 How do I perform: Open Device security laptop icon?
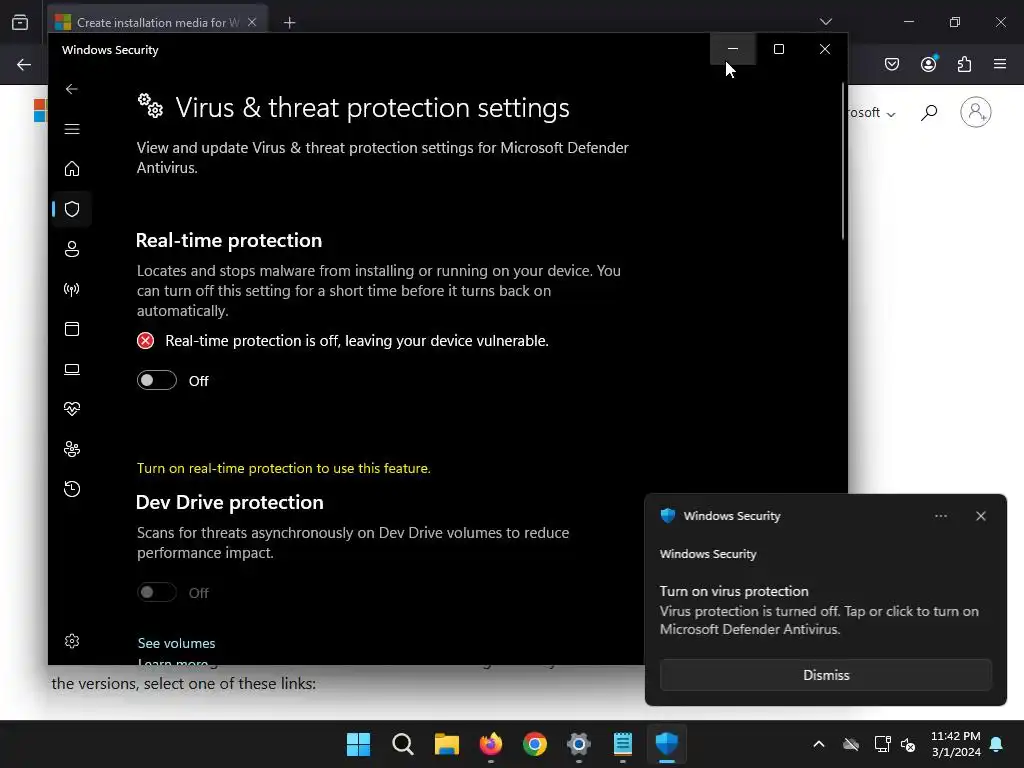tap(72, 370)
